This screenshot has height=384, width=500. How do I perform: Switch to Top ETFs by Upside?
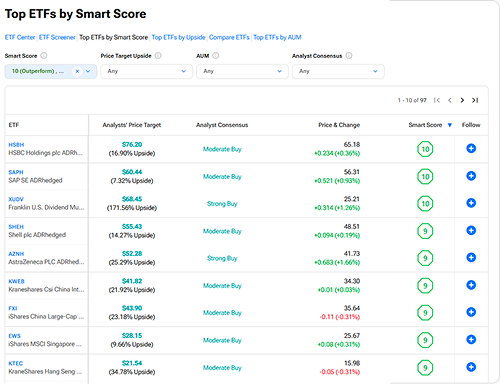[178, 37]
